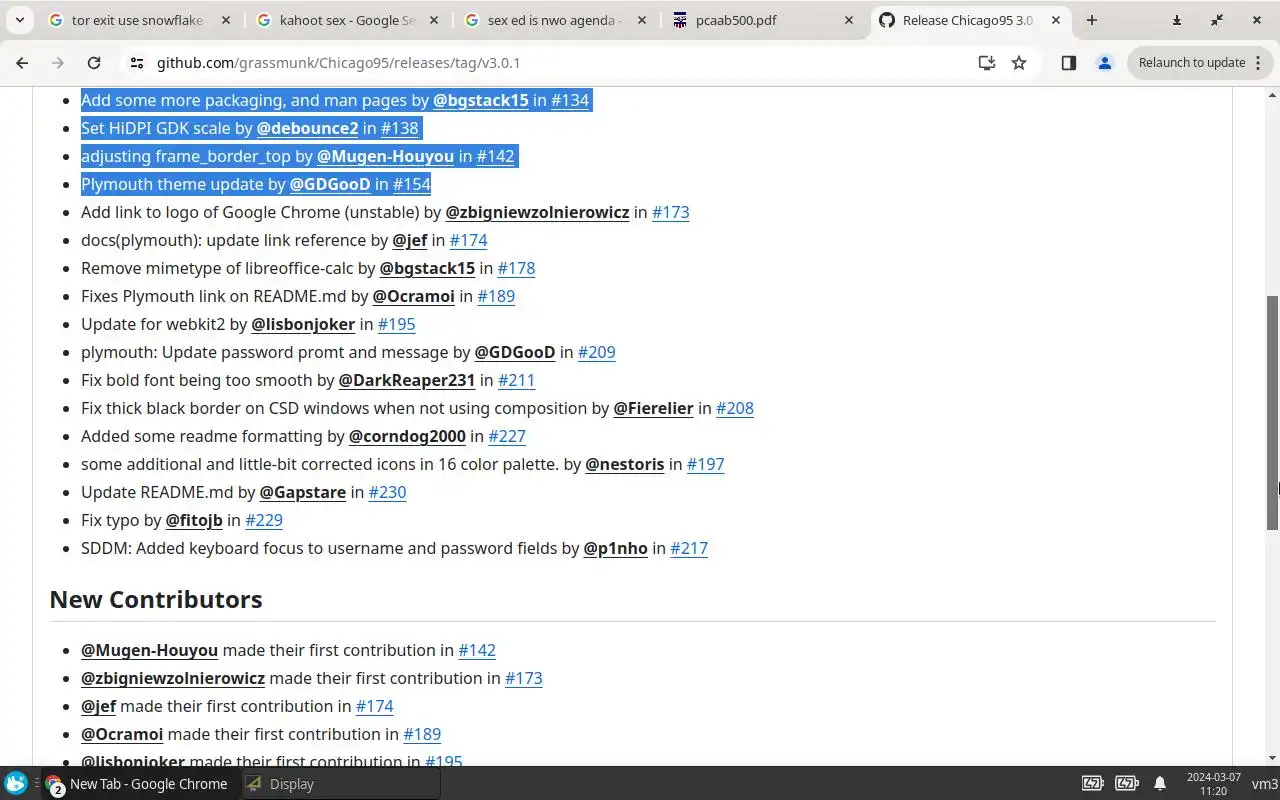Visit @Gapstare profile
The height and width of the screenshot is (800, 1280).
coord(303,492)
